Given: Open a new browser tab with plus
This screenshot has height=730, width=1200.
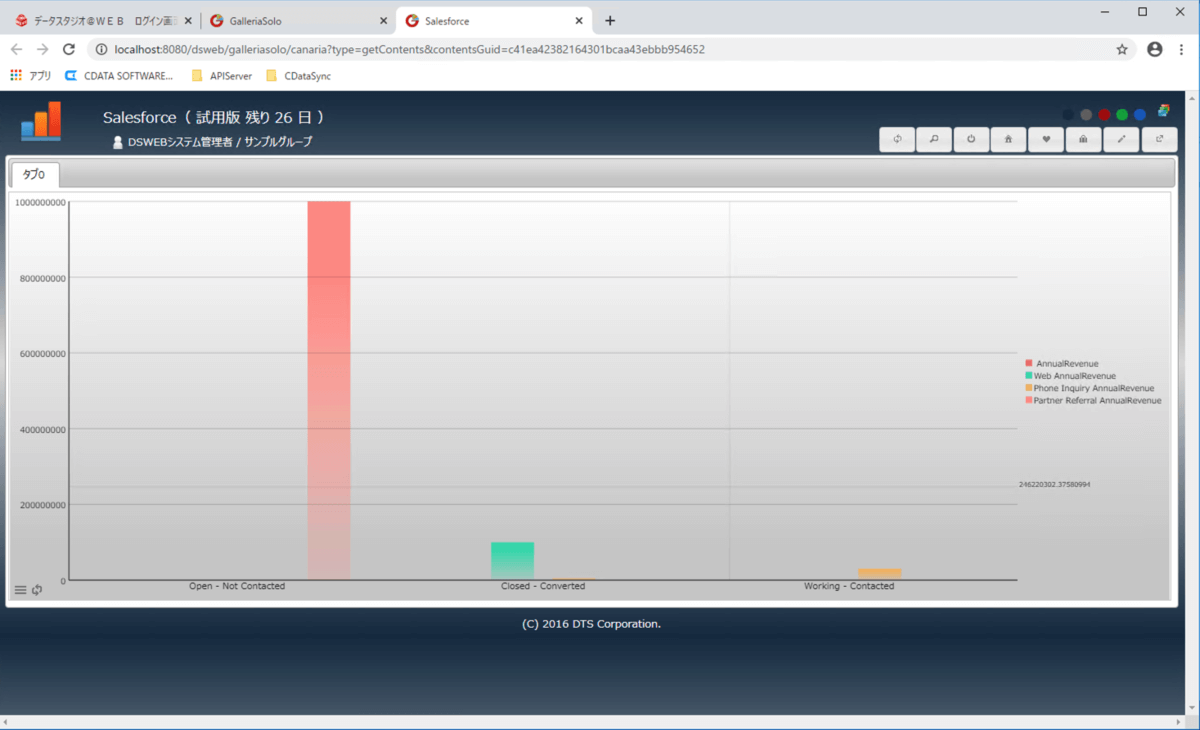Looking at the screenshot, I should (610, 20).
